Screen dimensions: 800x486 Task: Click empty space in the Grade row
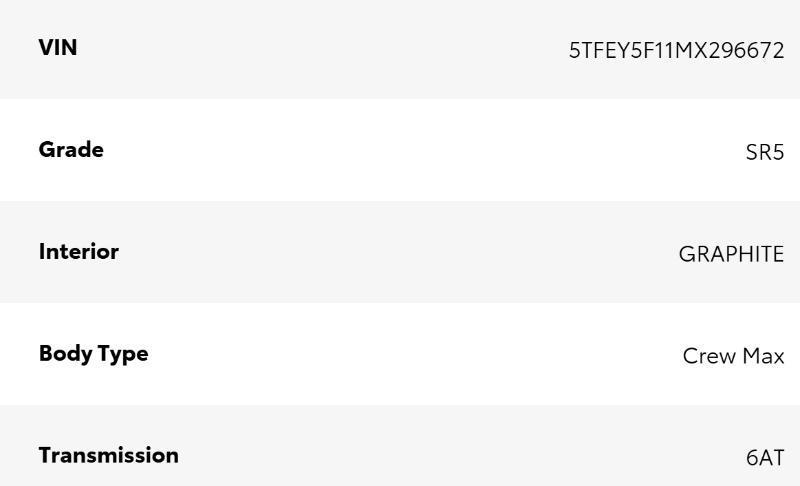tap(400, 151)
